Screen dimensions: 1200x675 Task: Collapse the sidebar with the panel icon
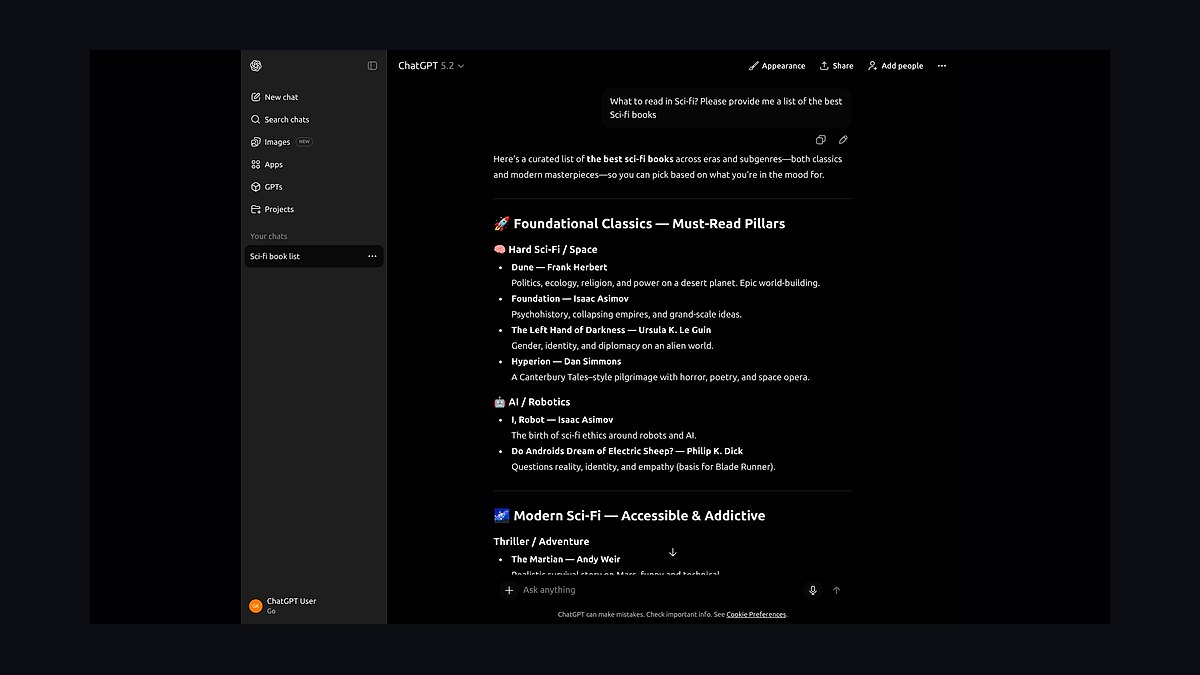372,66
